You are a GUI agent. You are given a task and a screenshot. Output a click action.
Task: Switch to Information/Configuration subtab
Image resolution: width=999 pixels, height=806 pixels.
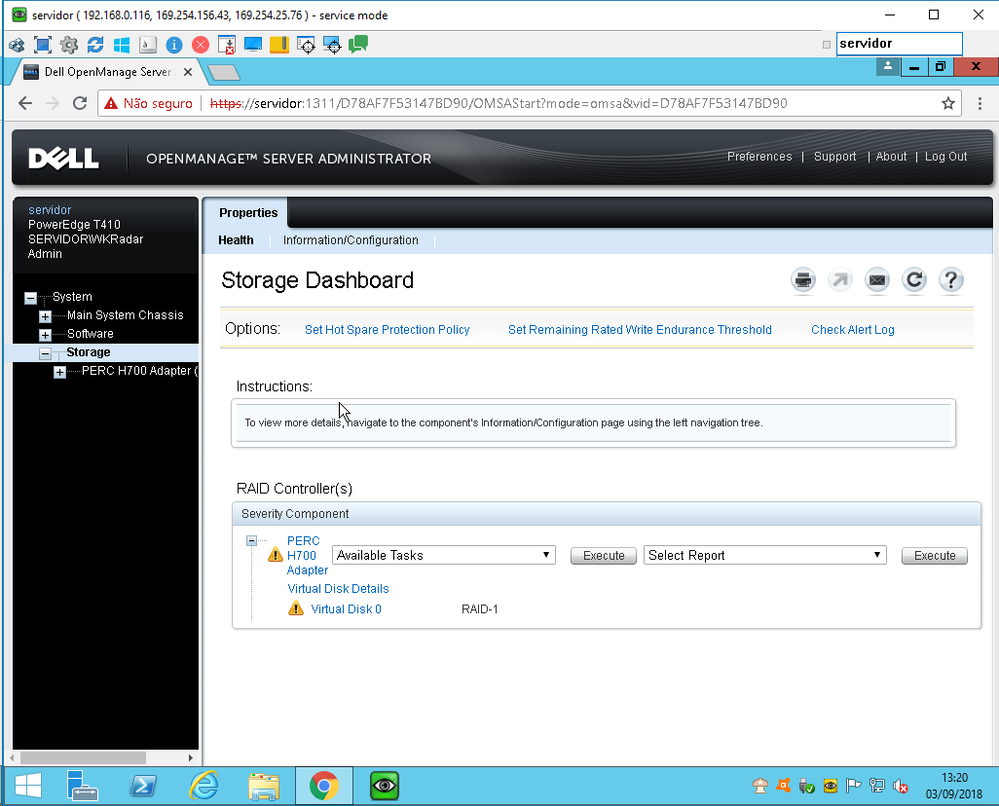(x=350, y=240)
